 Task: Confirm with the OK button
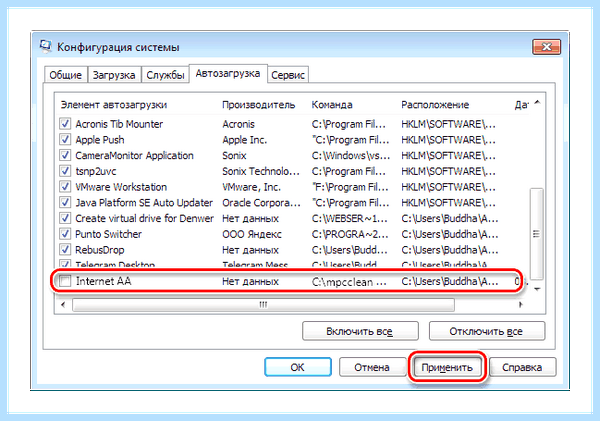point(298,367)
